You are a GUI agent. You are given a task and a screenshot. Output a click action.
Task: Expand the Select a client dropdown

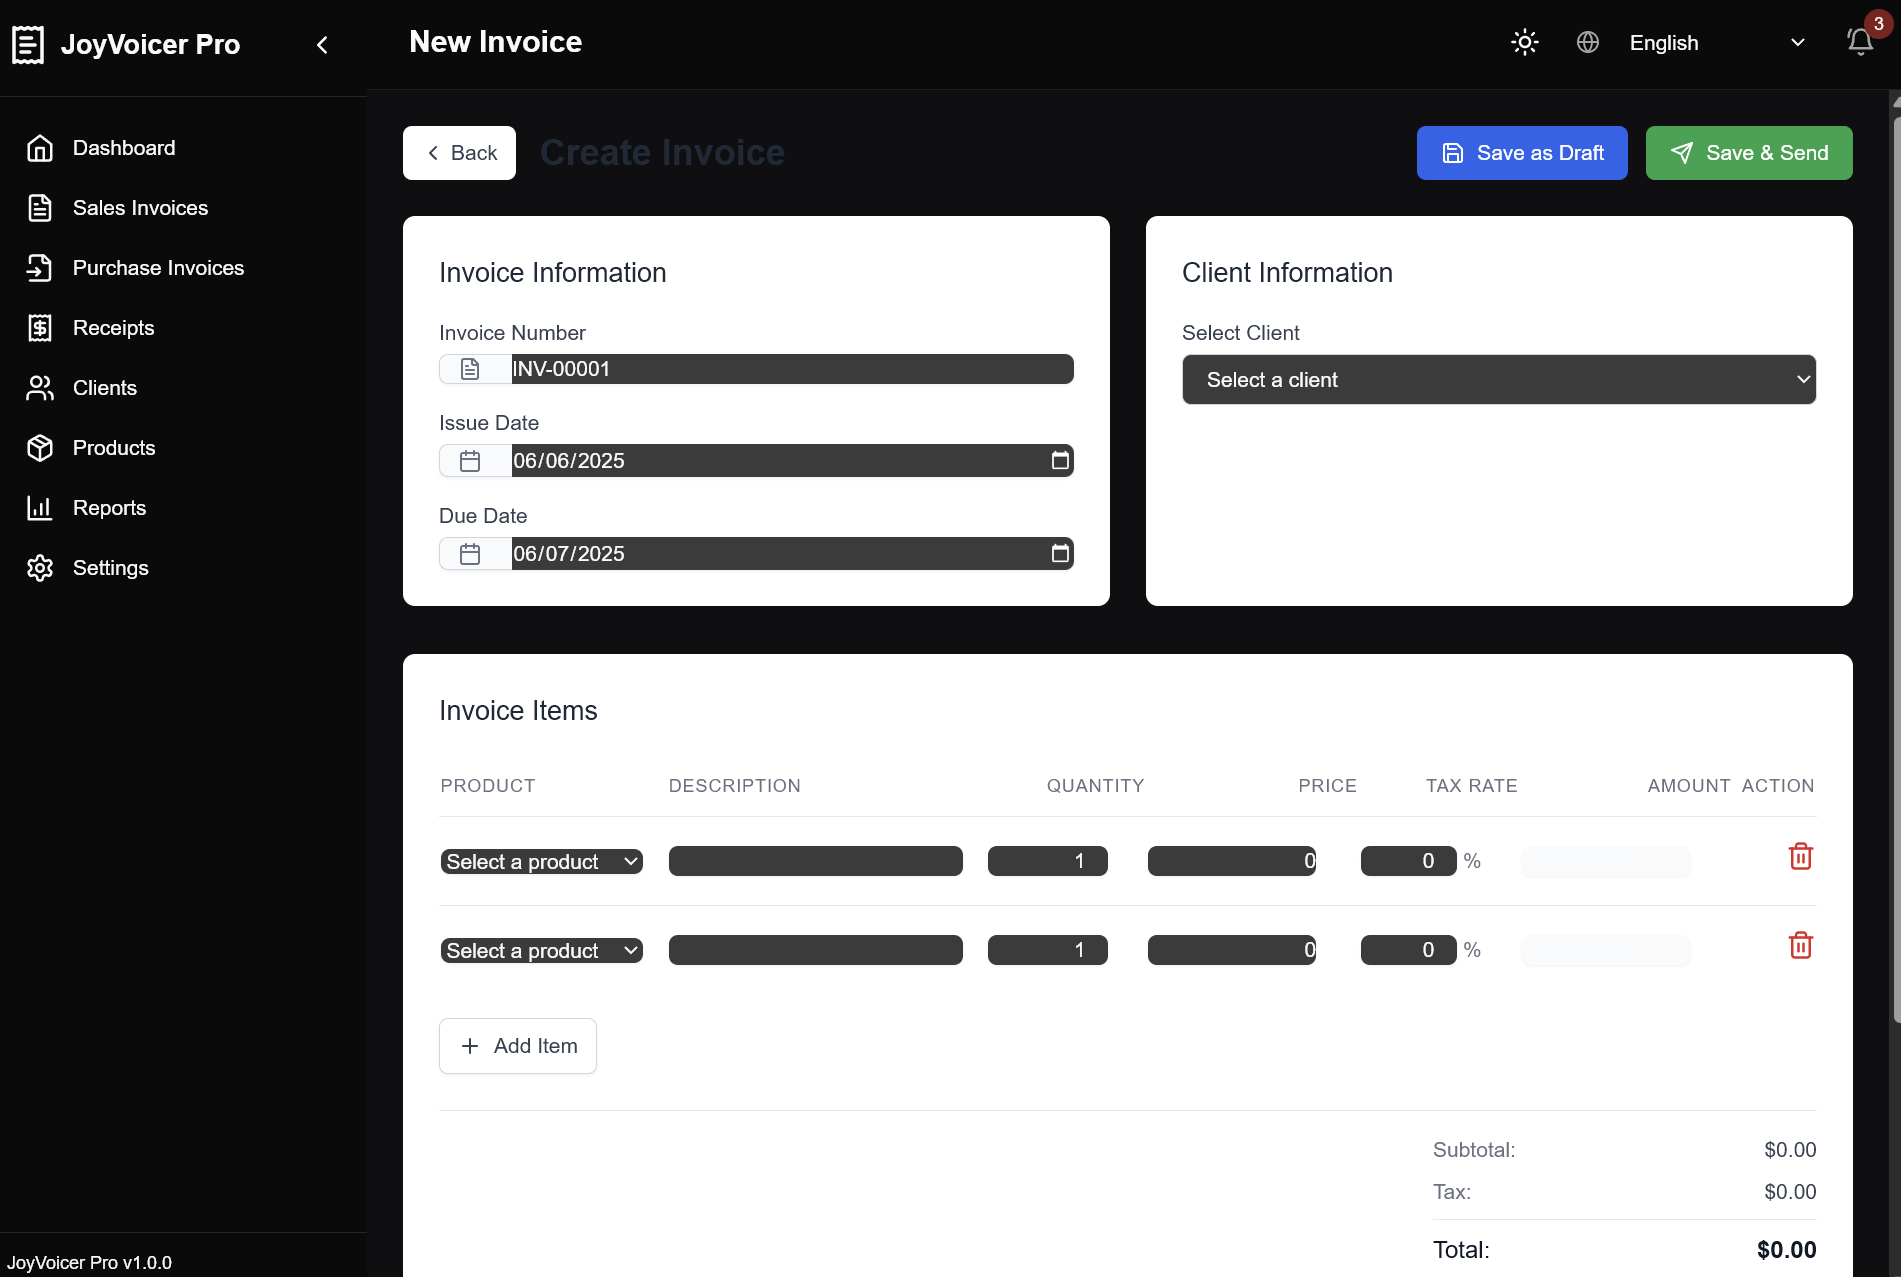click(1498, 380)
